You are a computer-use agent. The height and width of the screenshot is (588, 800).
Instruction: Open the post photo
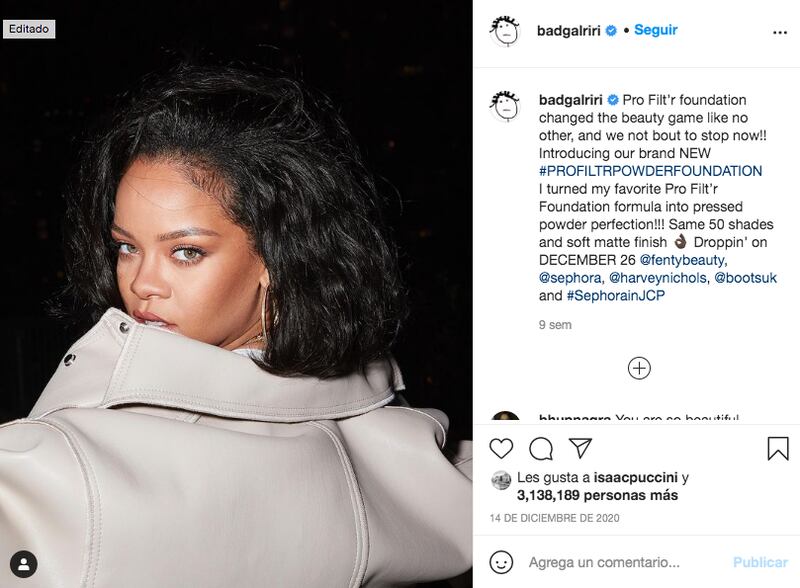(x=236, y=294)
